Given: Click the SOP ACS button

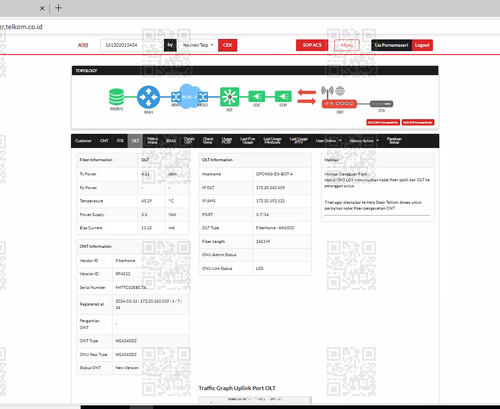Looking at the screenshot, I should coord(312,45).
